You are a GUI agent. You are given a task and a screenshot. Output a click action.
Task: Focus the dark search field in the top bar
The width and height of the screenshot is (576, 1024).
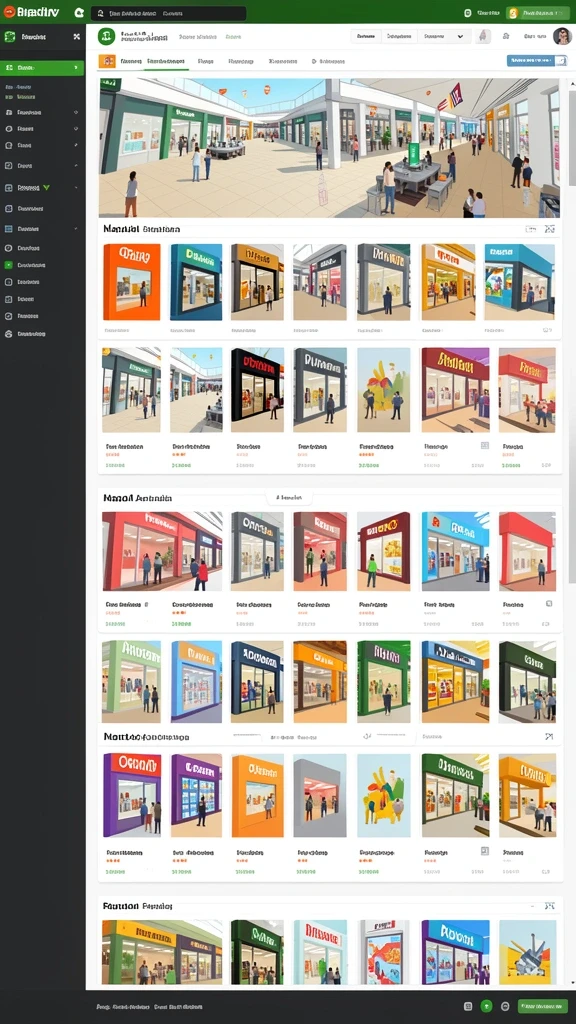tap(168, 13)
